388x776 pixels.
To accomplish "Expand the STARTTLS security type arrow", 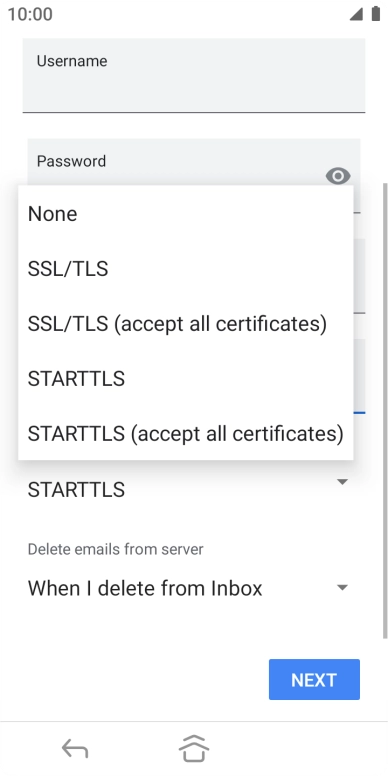I will [342, 482].
